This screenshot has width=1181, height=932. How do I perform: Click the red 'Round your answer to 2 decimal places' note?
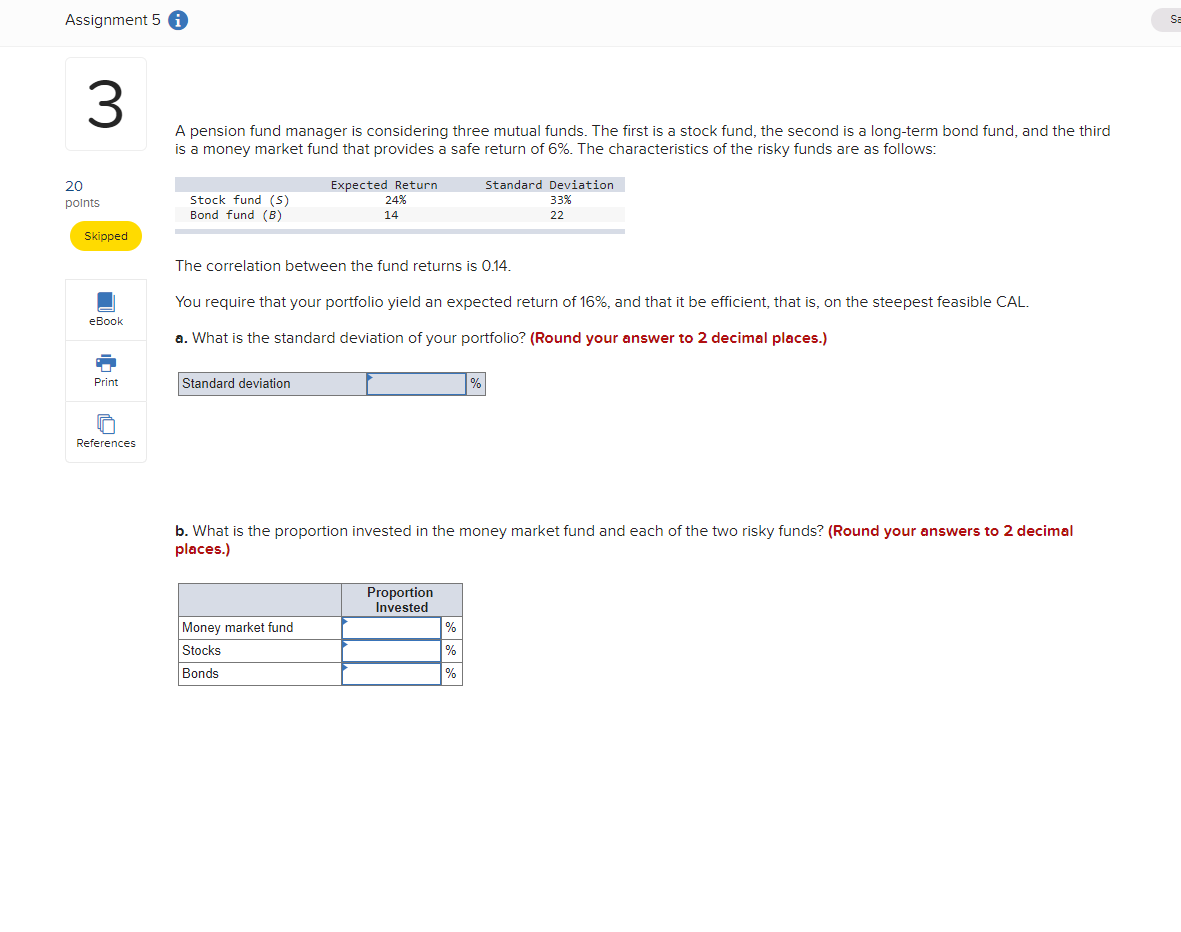click(x=679, y=338)
